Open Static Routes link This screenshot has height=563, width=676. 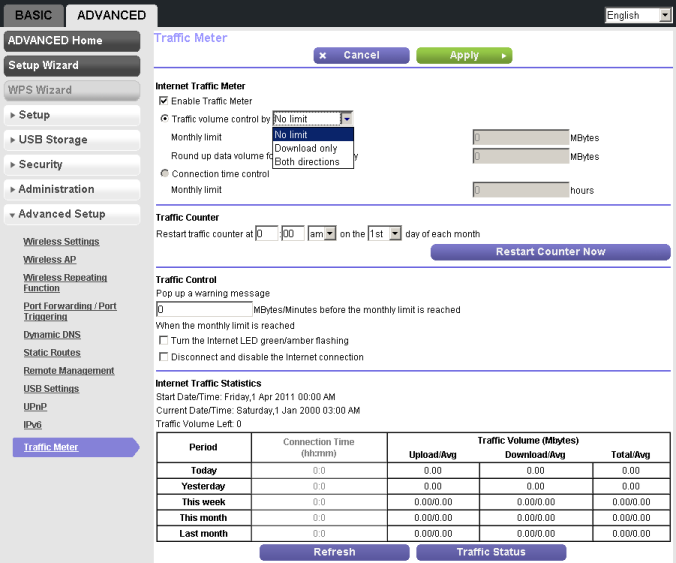[52, 353]
